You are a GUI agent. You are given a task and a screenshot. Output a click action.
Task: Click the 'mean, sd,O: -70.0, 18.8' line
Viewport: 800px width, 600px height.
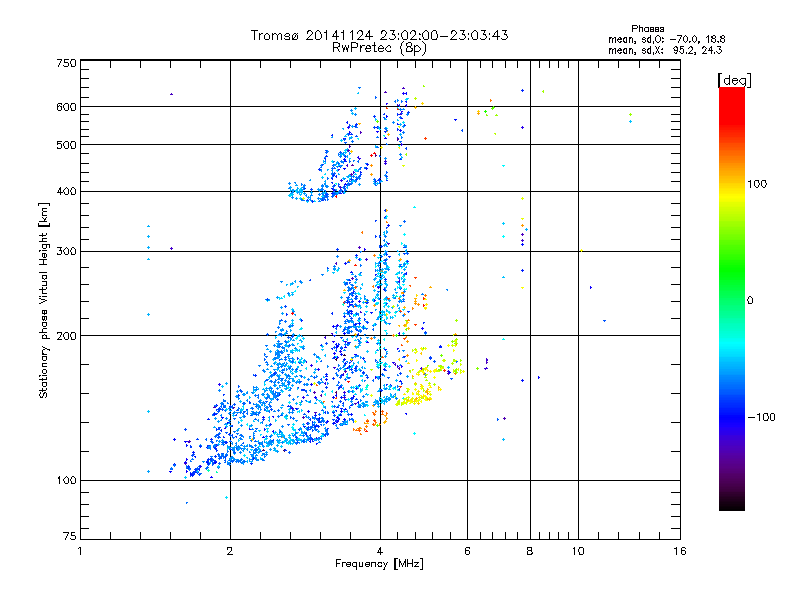click(666, 39)
